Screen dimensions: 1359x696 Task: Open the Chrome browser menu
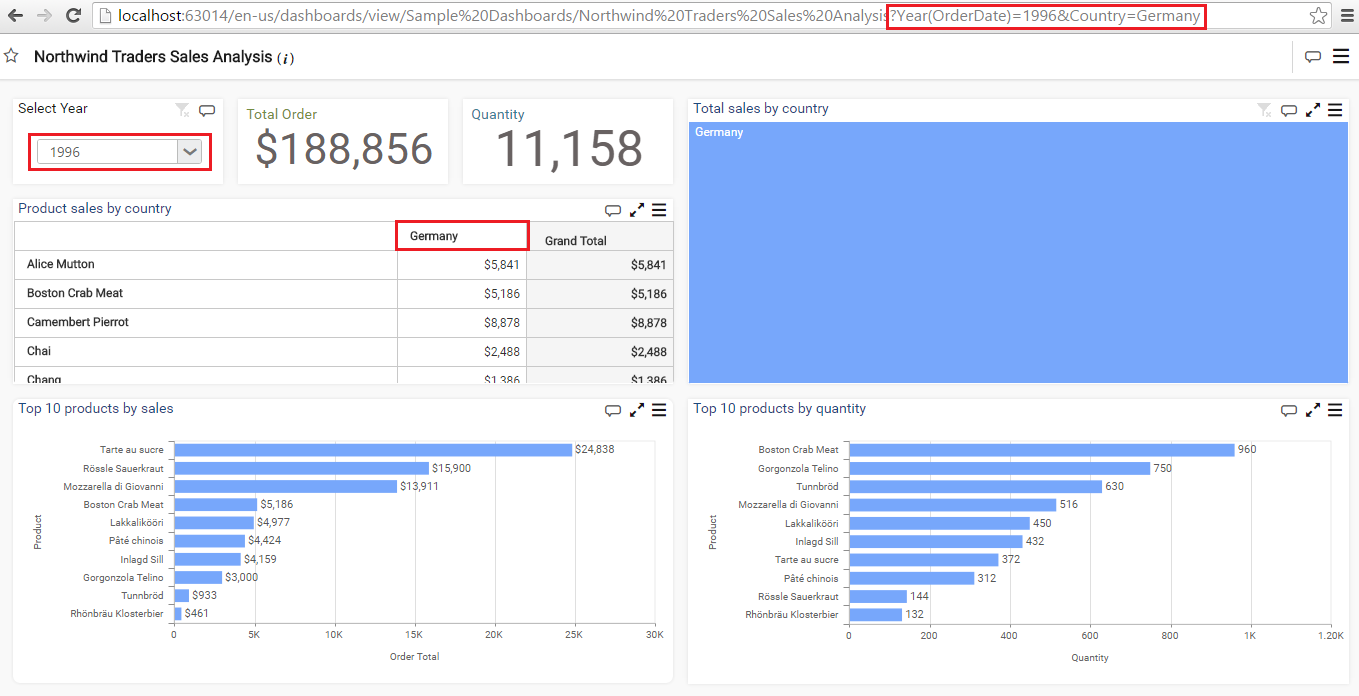(x=1347, y=16)
